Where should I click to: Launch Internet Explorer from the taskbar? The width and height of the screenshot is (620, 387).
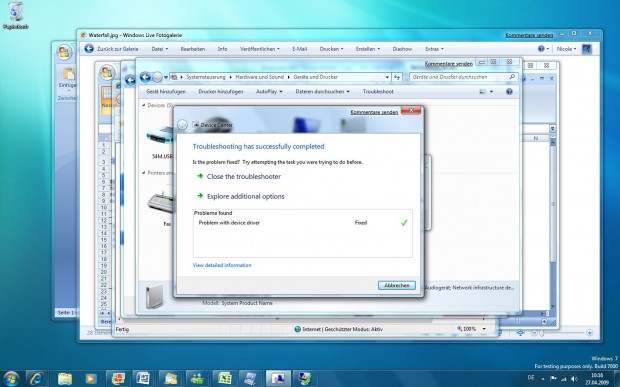(36, 379)
